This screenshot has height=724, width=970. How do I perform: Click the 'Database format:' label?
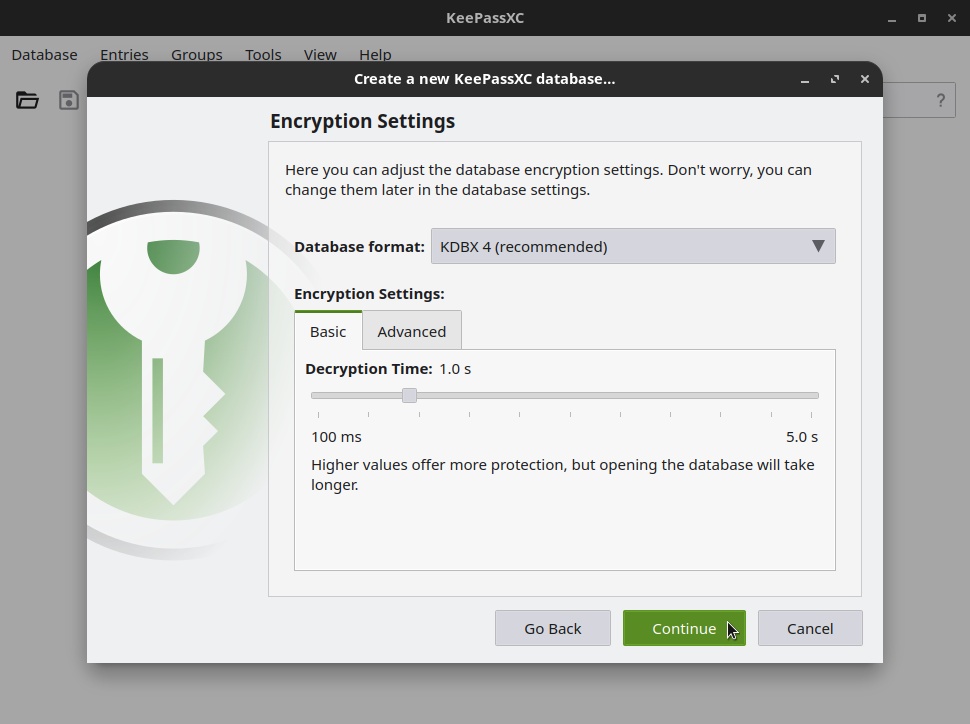click(359, 246)
